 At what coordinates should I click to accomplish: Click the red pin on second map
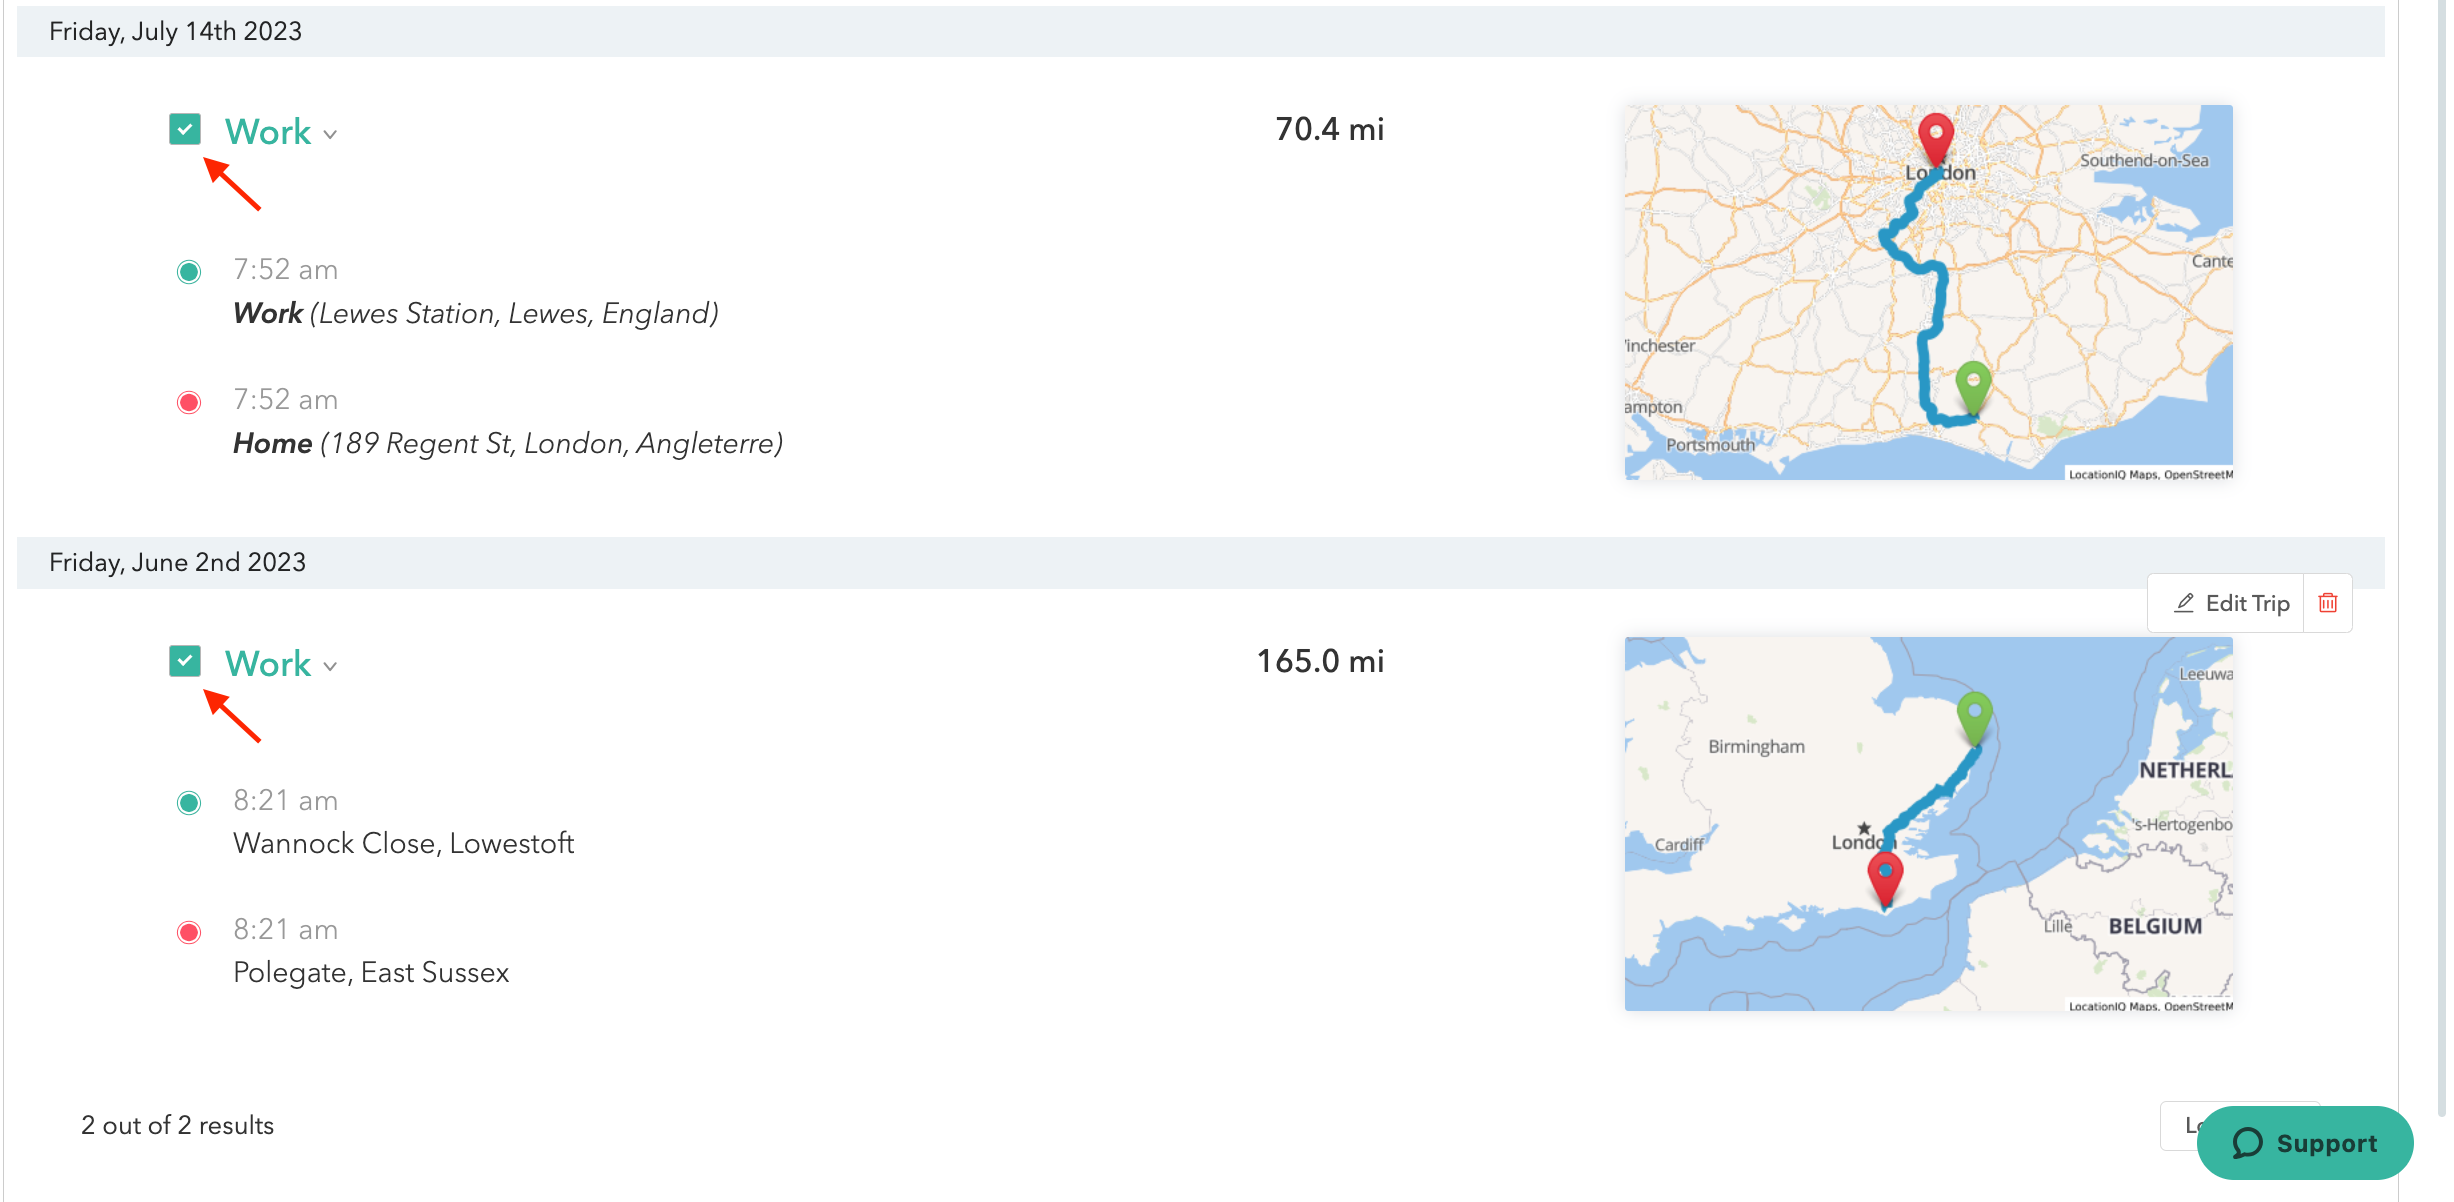click(1885, 878)
